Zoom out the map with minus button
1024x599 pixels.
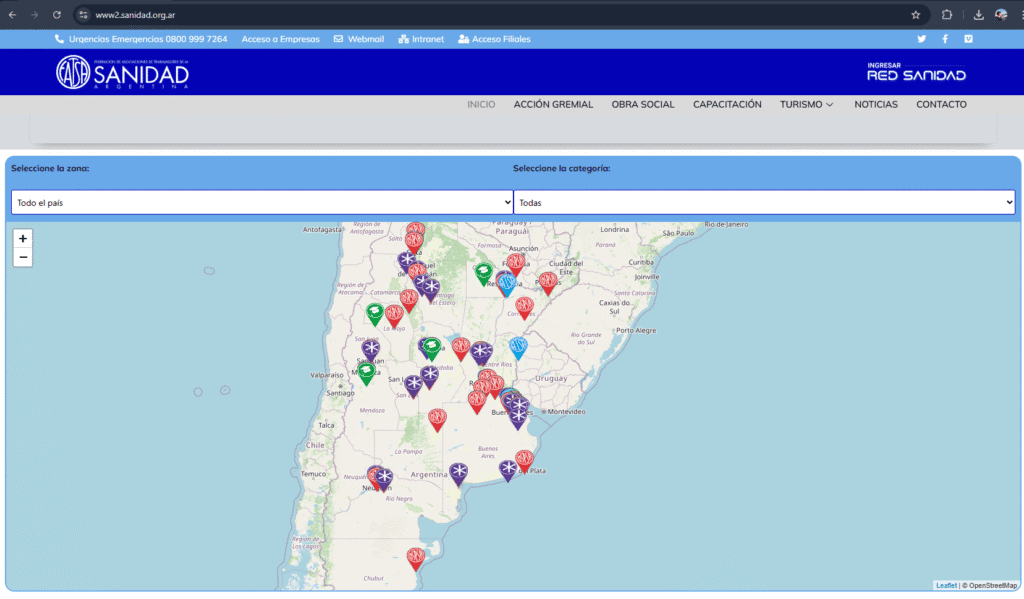[23, 257]
